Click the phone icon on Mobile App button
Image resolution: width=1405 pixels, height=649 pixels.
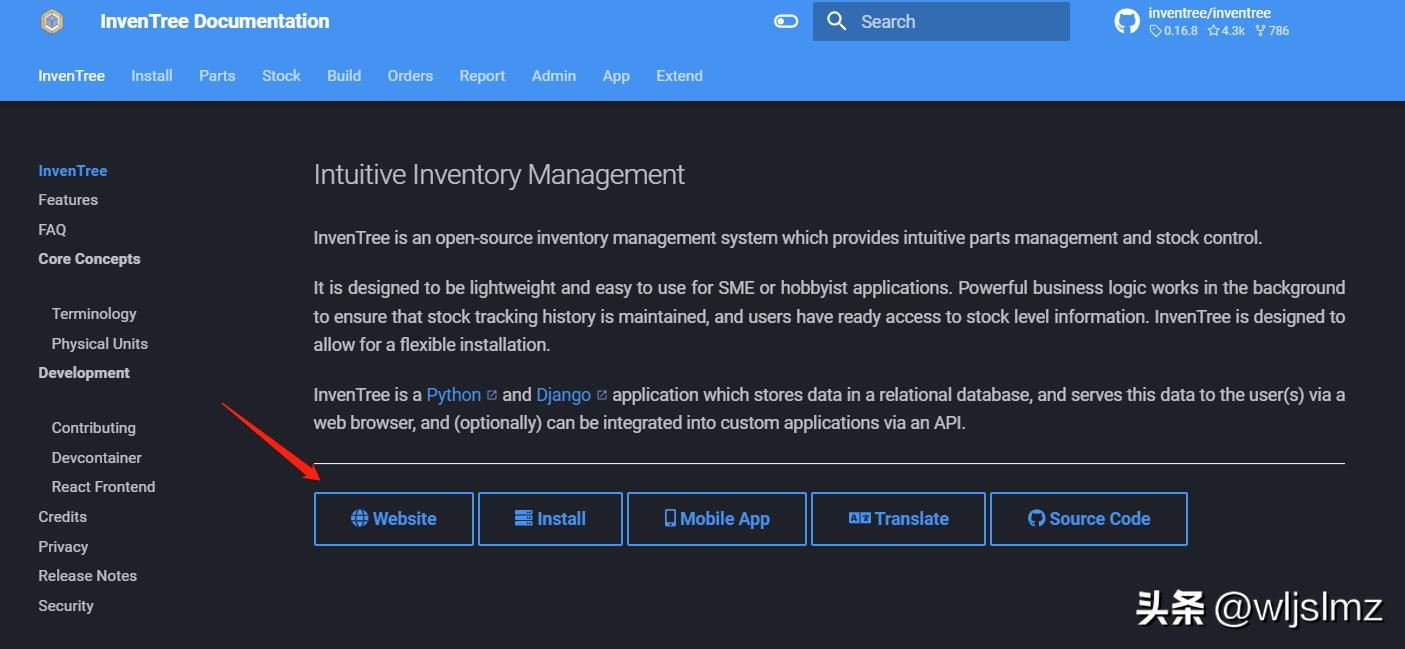pos(670,519)
